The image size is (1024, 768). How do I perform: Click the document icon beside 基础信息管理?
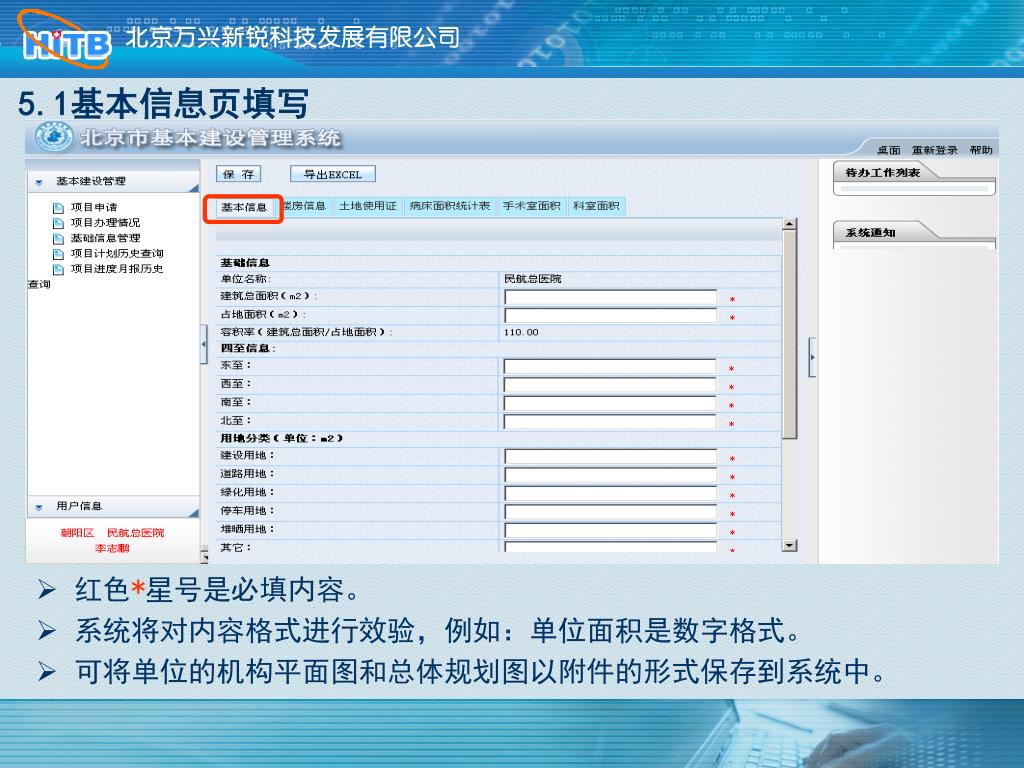(x=58, y=239)
